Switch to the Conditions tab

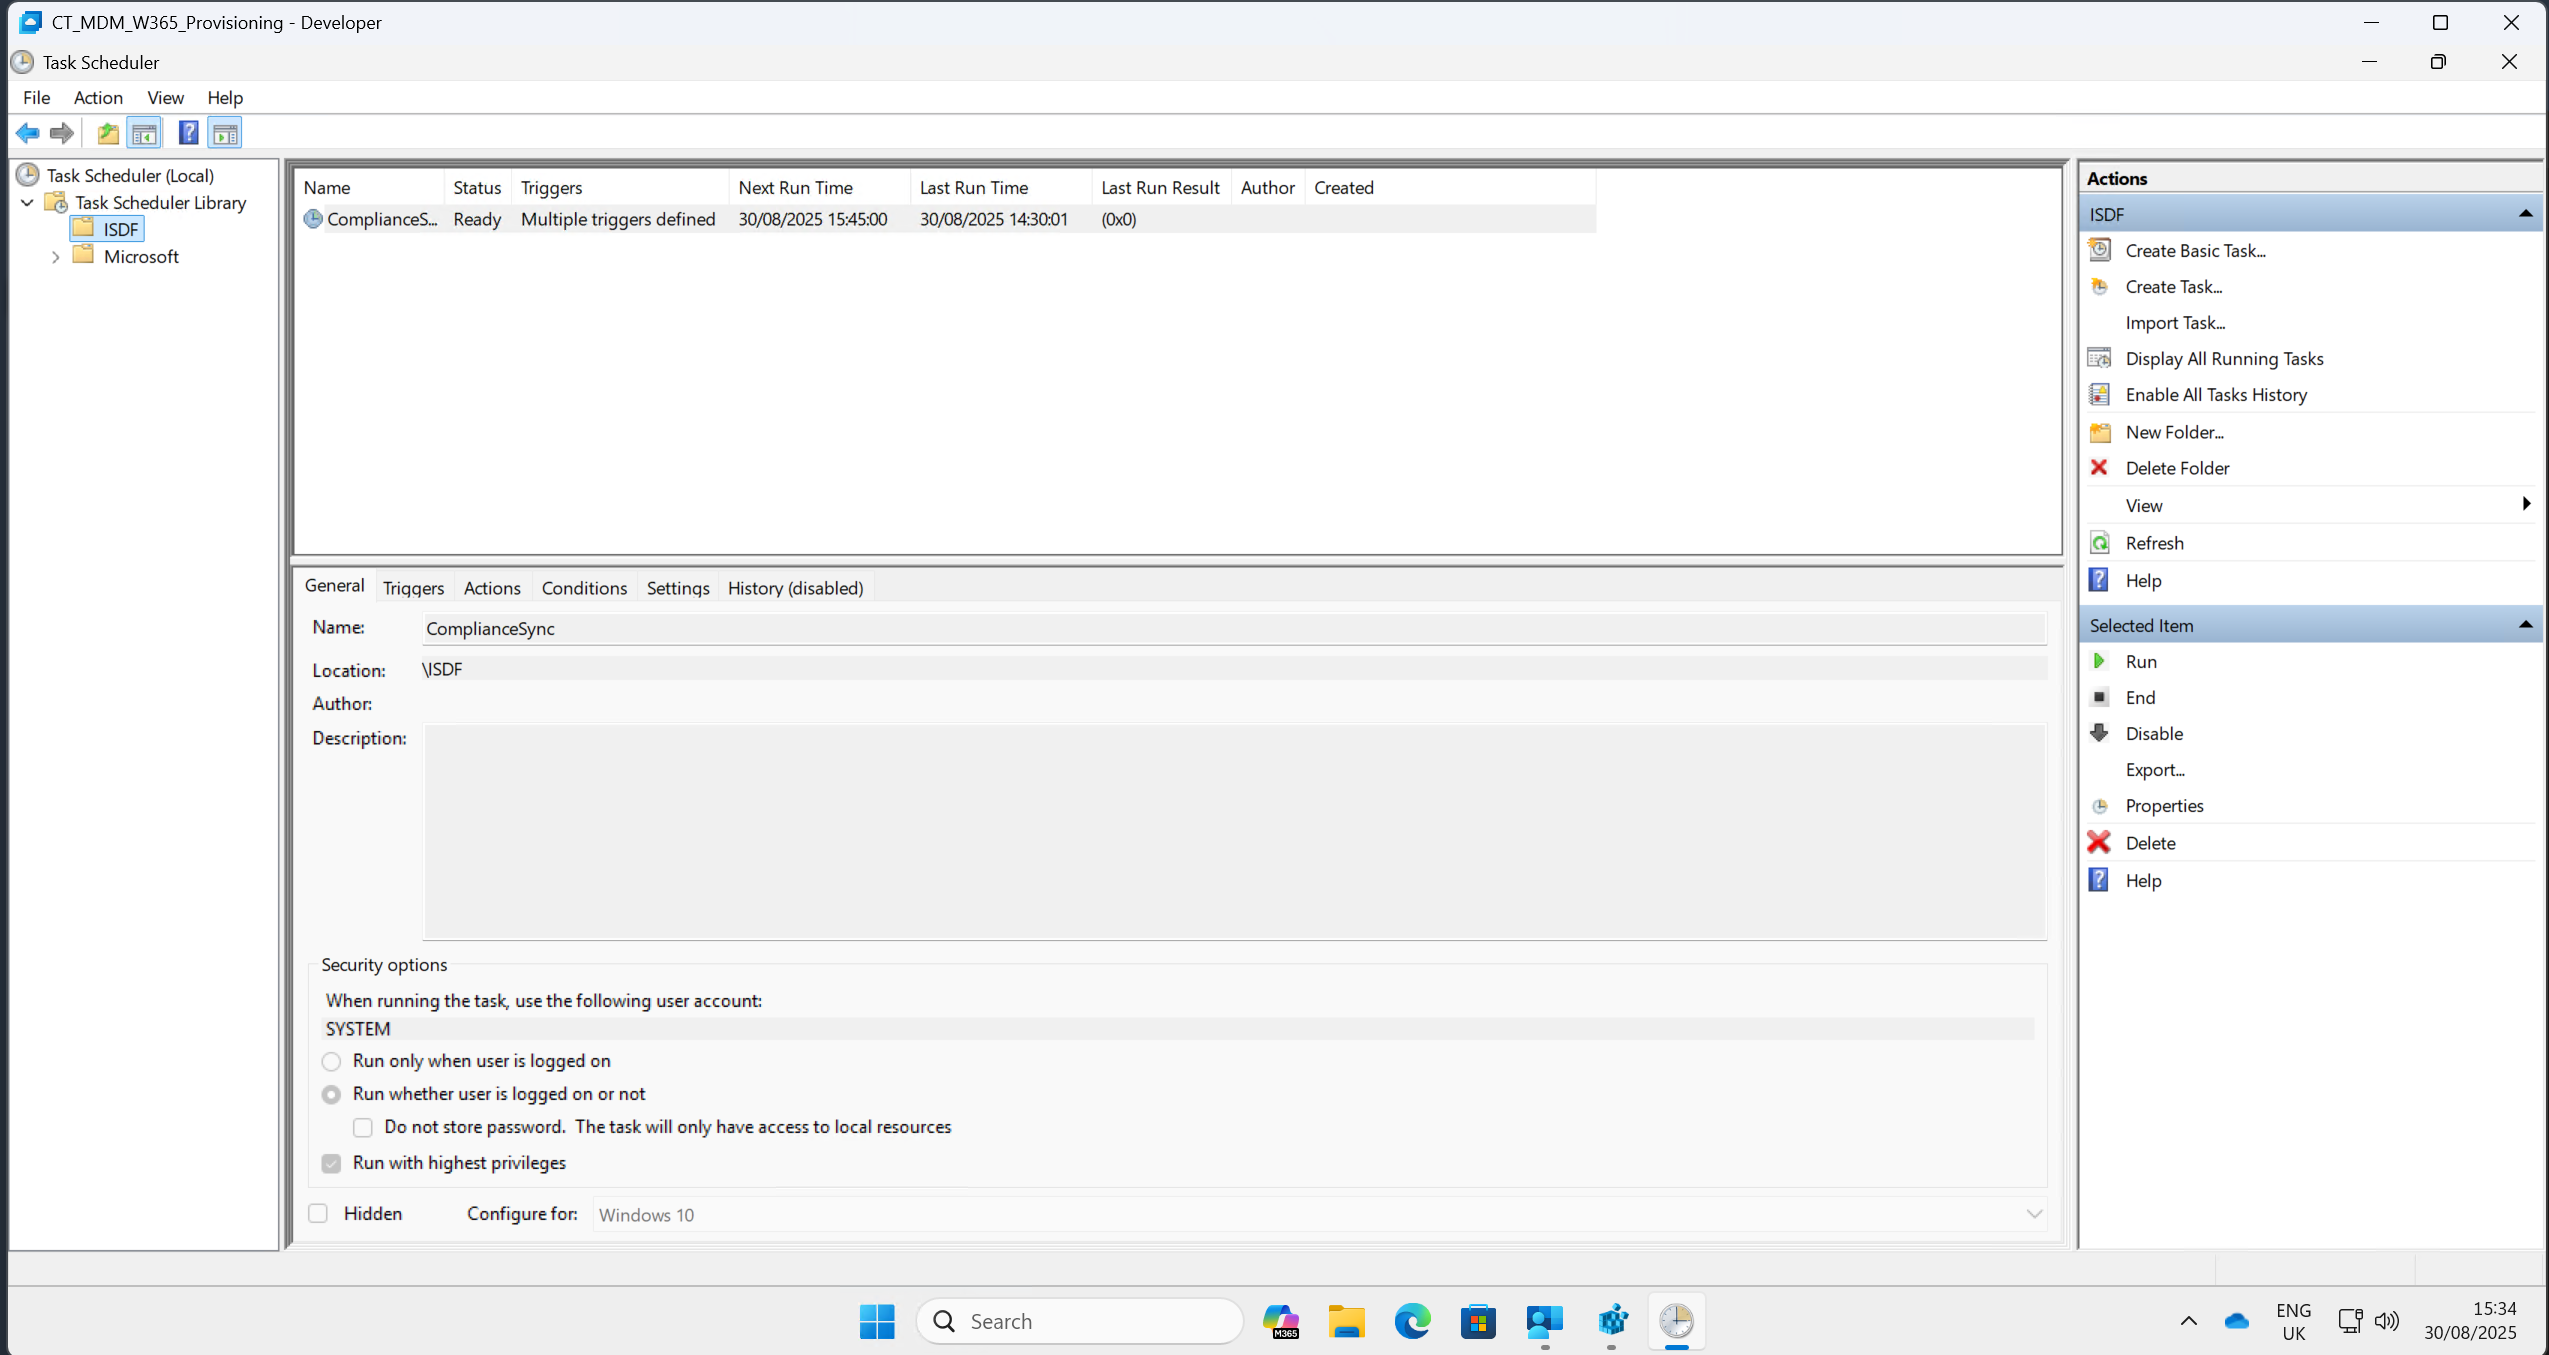(584, 588)
